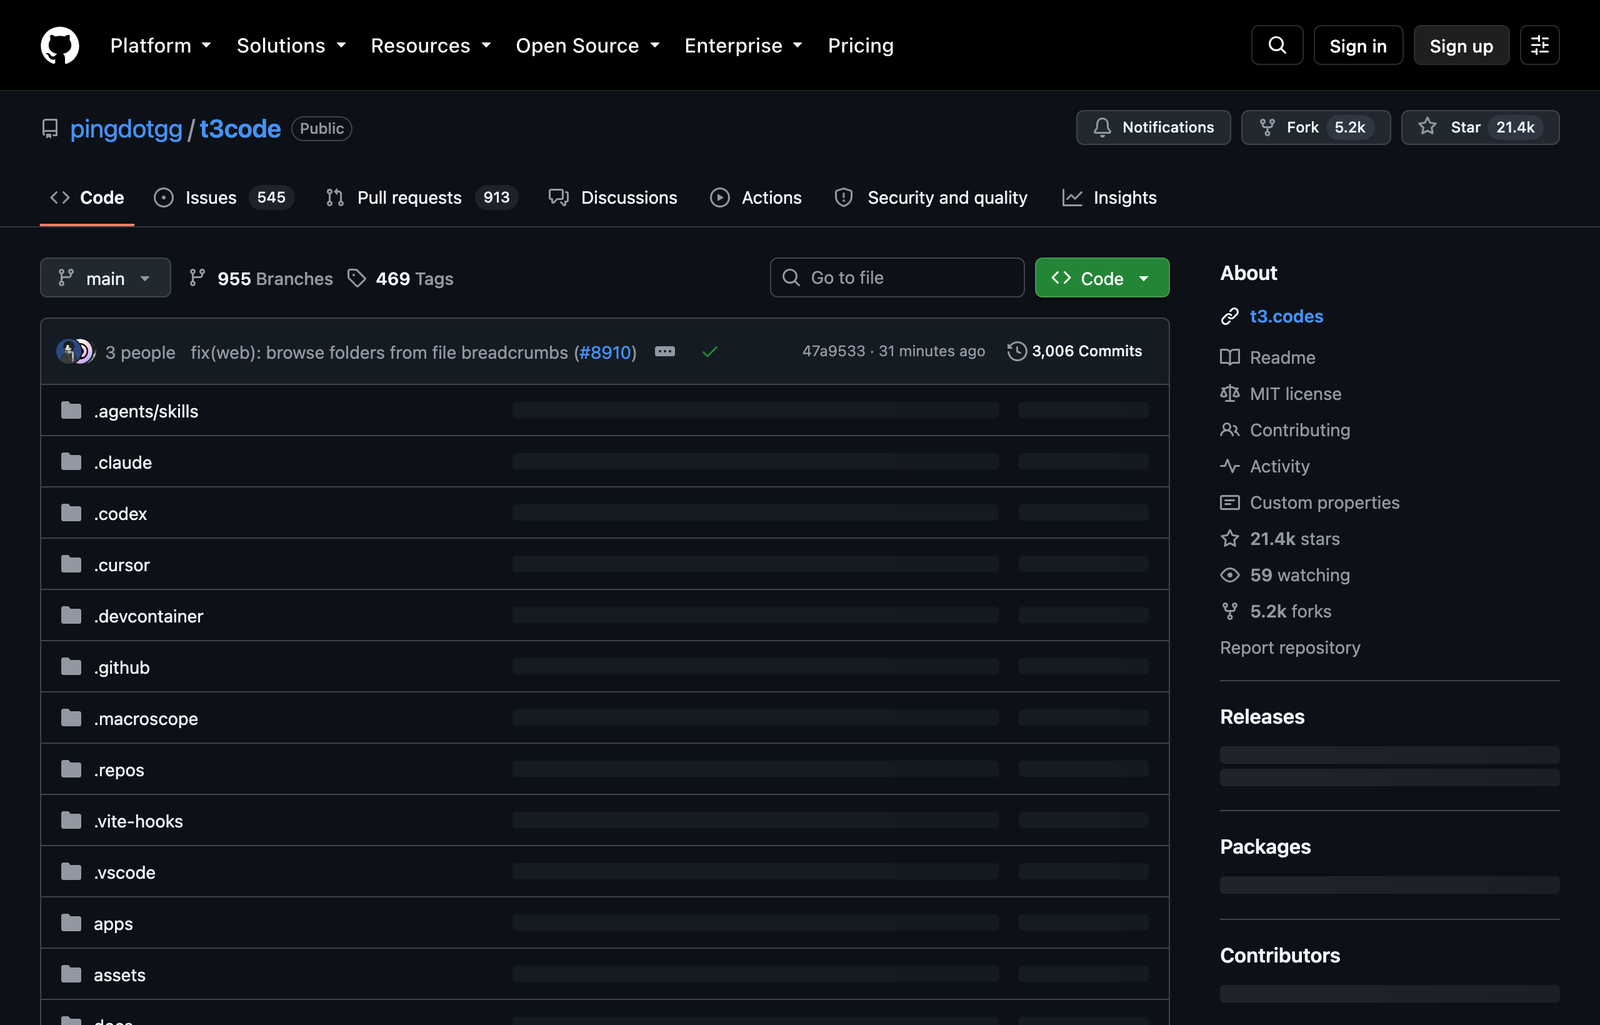View 3,006 Commits history
The height and width of the screenshot is (1025, 1600).
coord(1075,351)
